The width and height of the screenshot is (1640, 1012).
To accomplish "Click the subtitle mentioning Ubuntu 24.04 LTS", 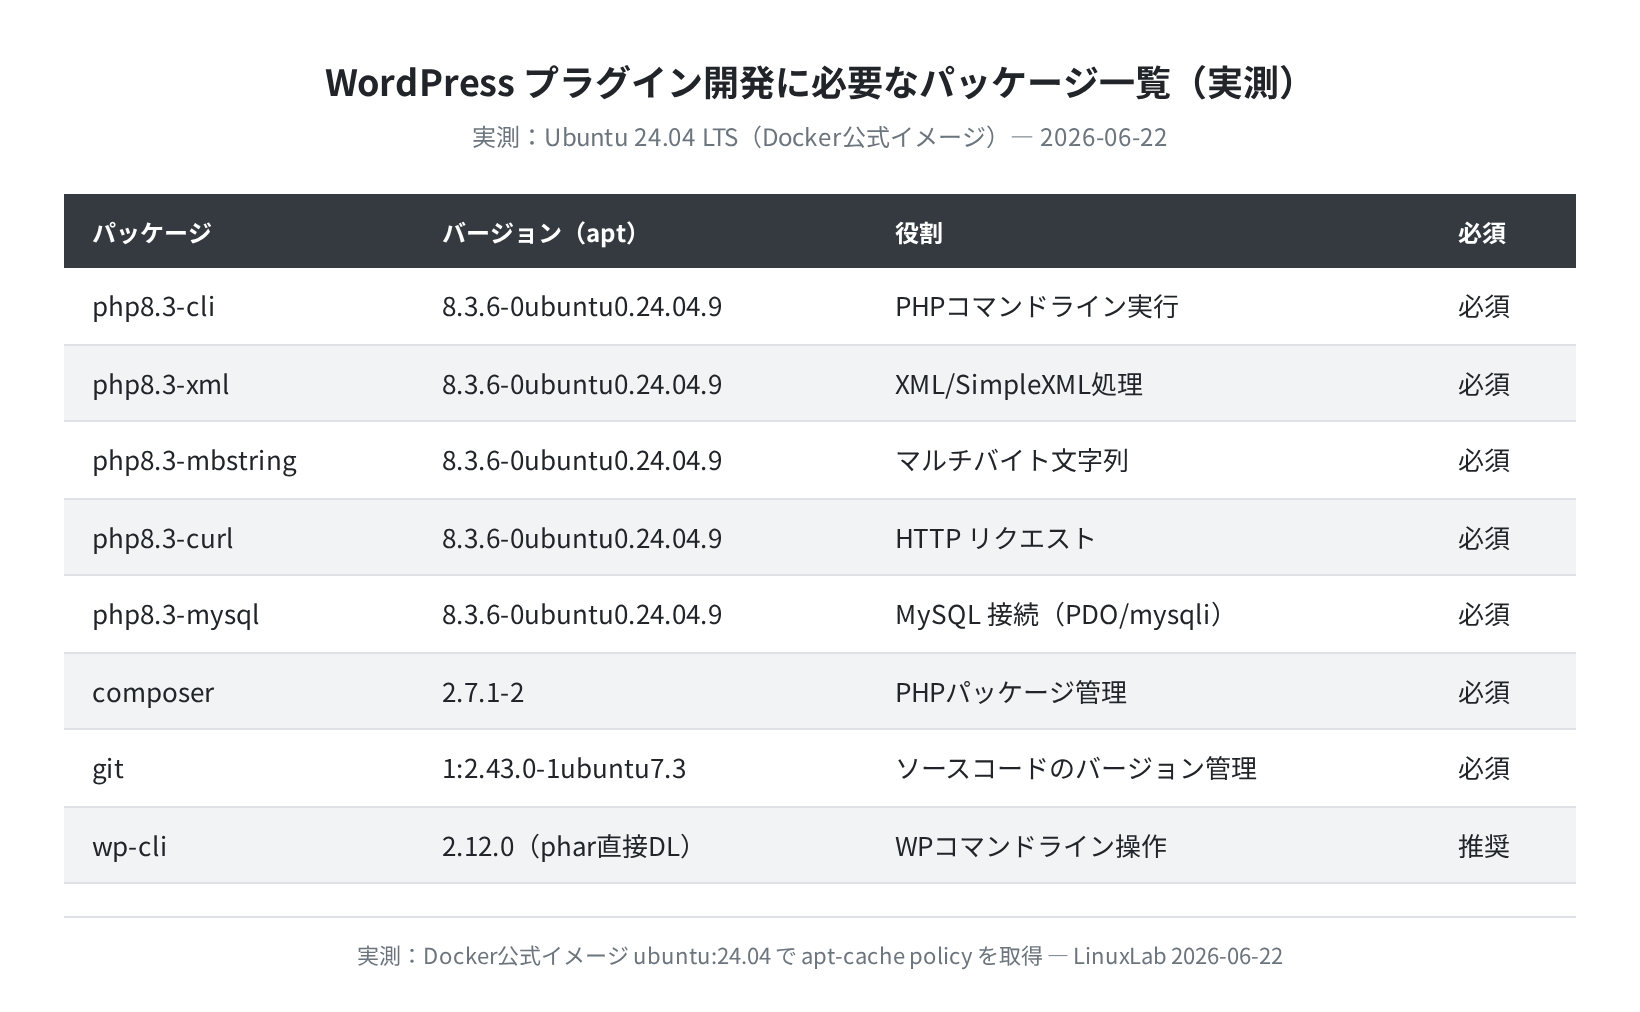I will click(819, 137).
